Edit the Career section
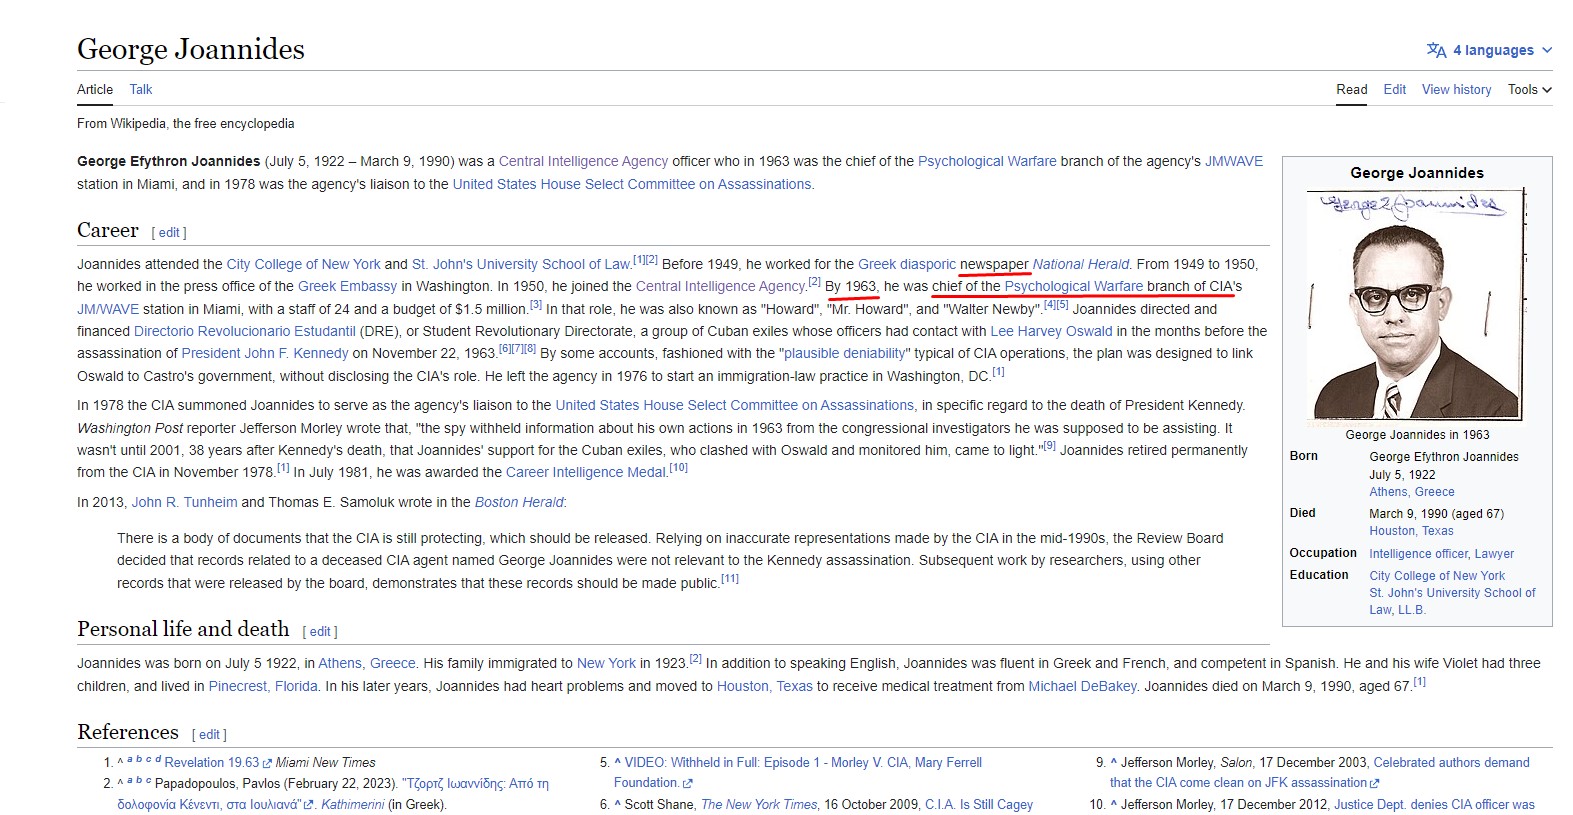 (x=169, y=232)
